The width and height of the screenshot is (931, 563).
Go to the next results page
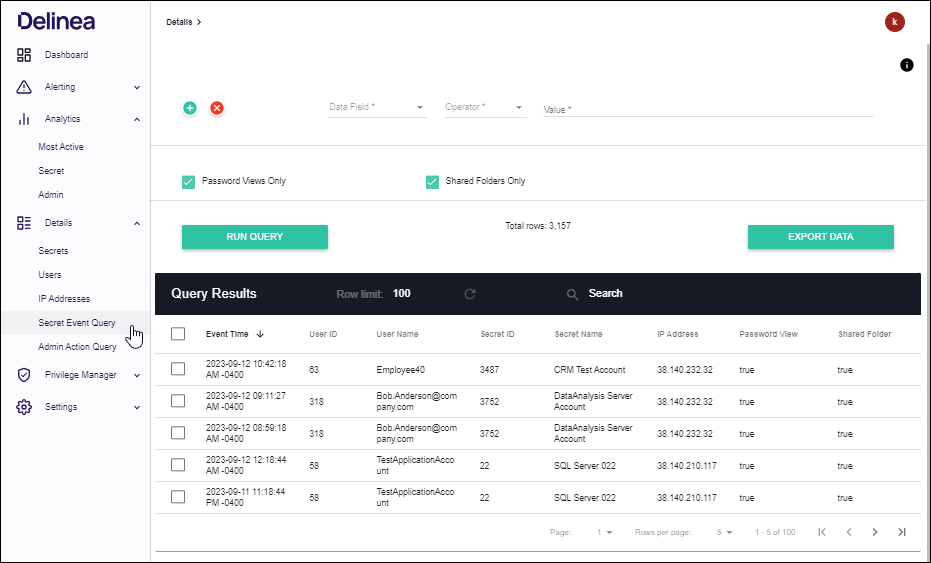click(x=875, y=532)
